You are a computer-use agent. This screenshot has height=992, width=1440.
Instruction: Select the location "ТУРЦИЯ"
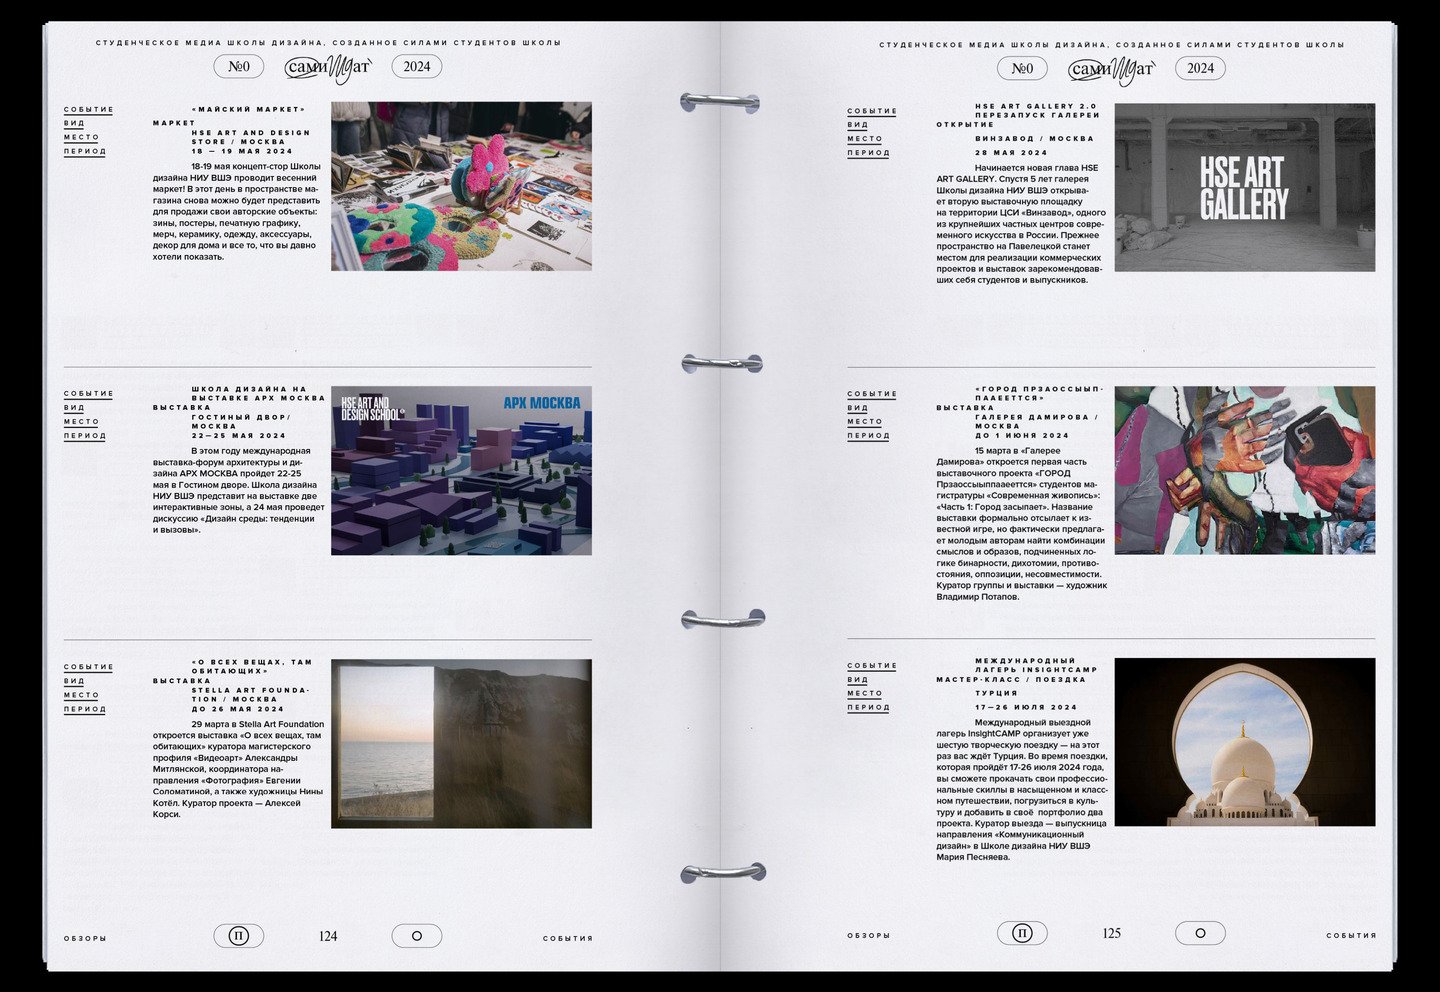click(996, 693)
